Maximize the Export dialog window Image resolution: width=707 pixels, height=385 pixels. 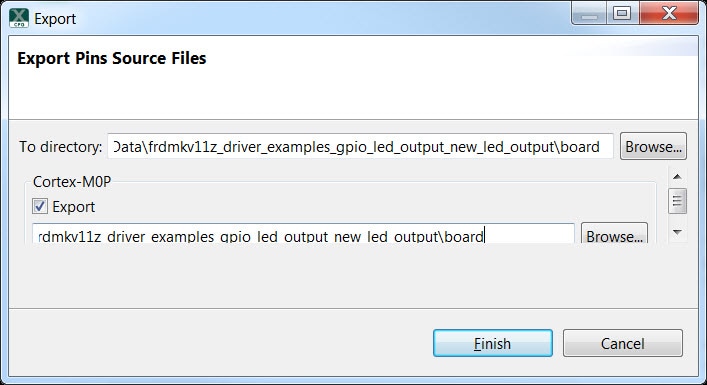coord(622,14)
